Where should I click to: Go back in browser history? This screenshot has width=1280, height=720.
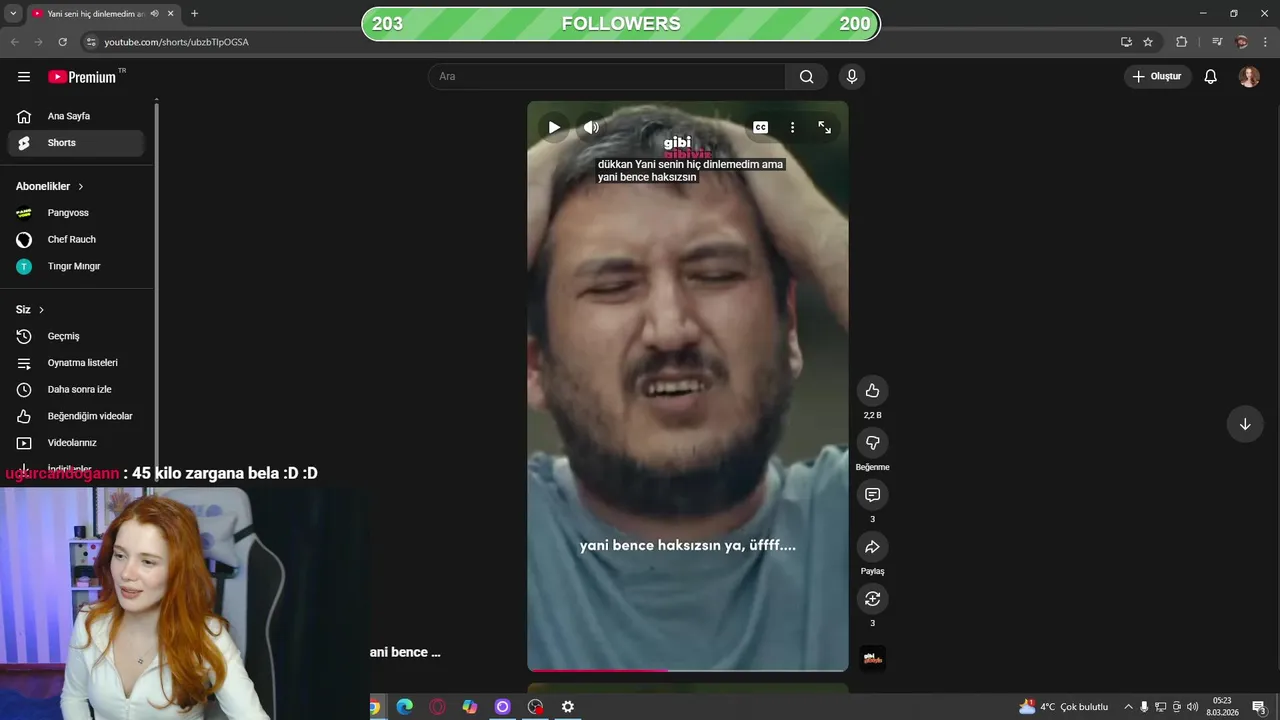(x=14, y=42)
